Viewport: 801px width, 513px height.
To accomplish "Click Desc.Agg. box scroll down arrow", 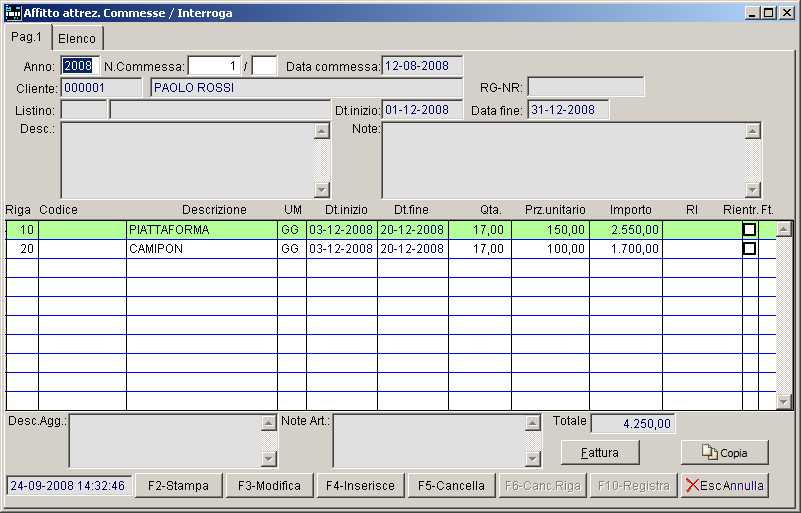I will coord(269,459).
